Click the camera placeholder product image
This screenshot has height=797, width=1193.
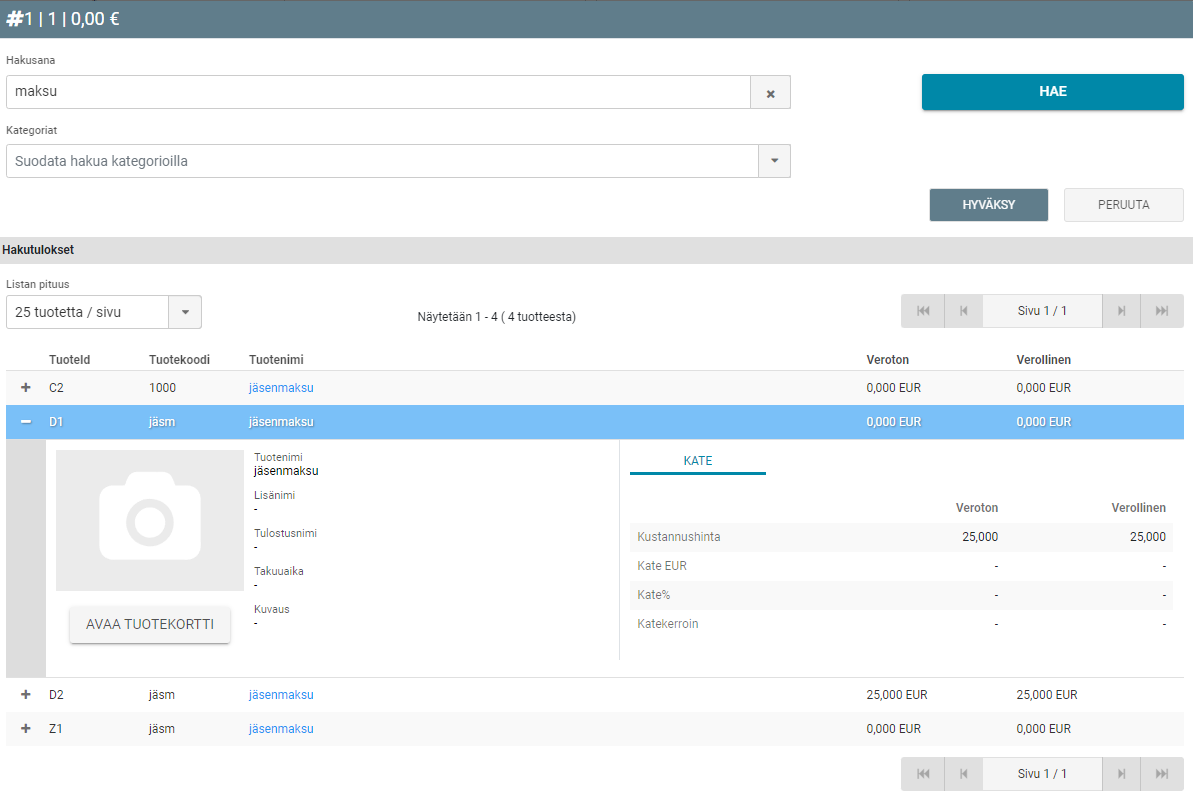[x=150, y=520]
